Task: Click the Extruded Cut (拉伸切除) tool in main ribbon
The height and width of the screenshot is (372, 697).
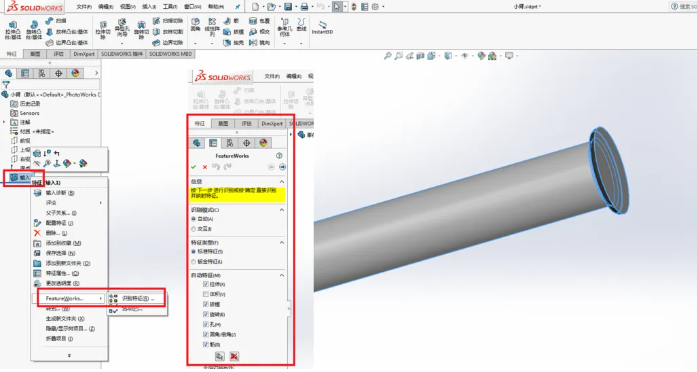Action: click(x=103, y=29)
